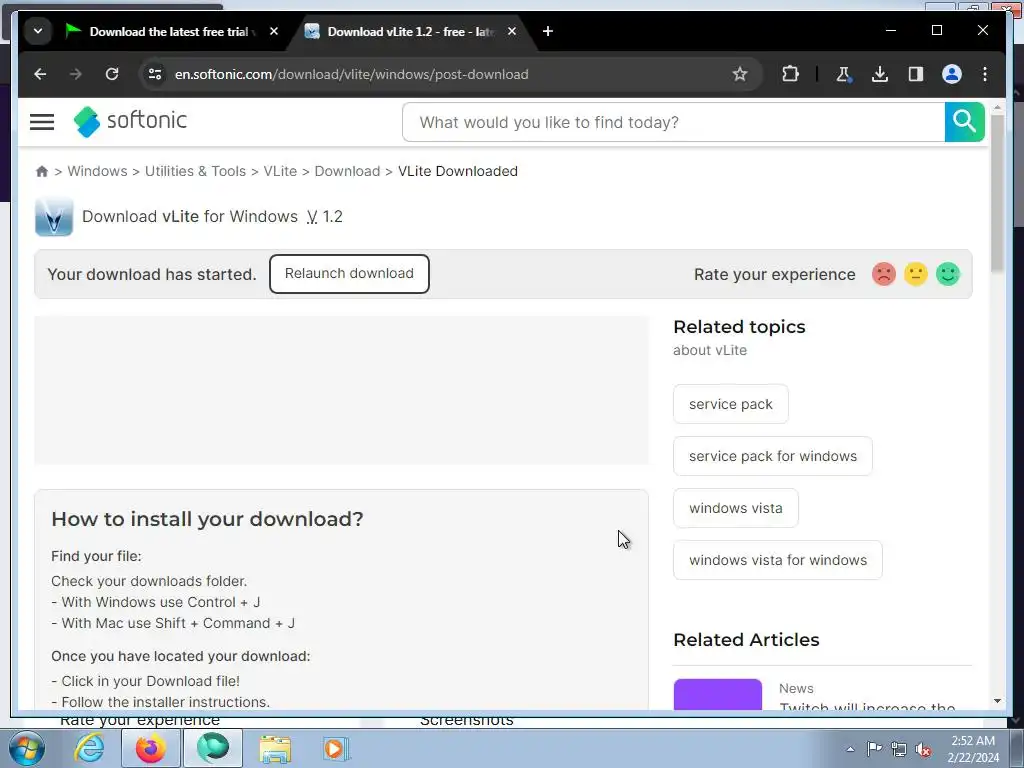Open the Action Center flag tray icon

[874, 749]
